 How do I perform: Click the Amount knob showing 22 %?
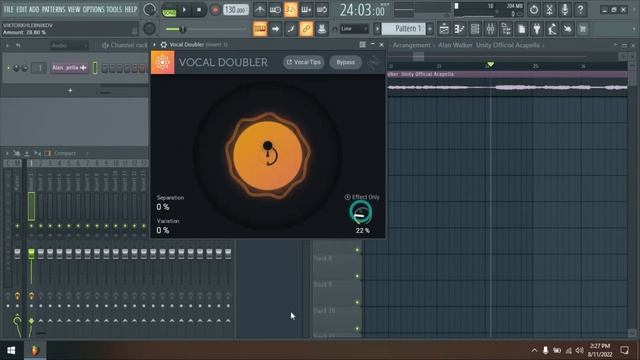pyautogui.click(x=361, y=212)
